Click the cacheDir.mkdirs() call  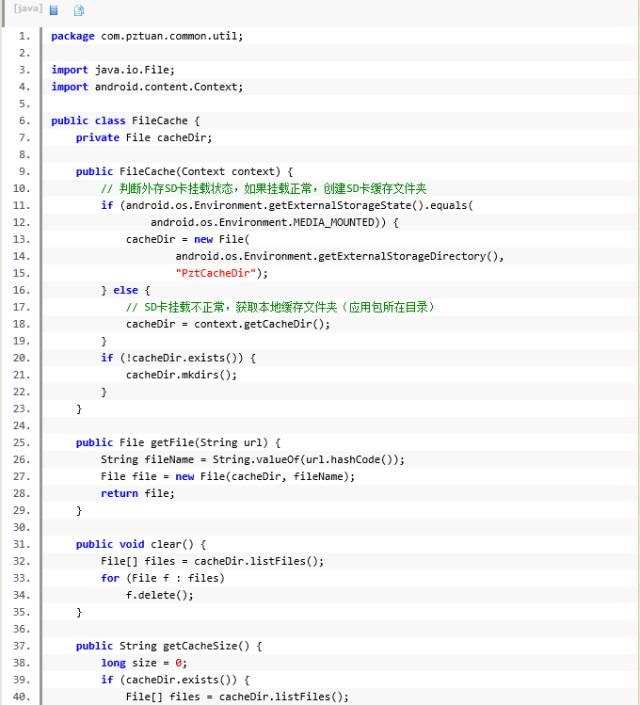point(181,375)
